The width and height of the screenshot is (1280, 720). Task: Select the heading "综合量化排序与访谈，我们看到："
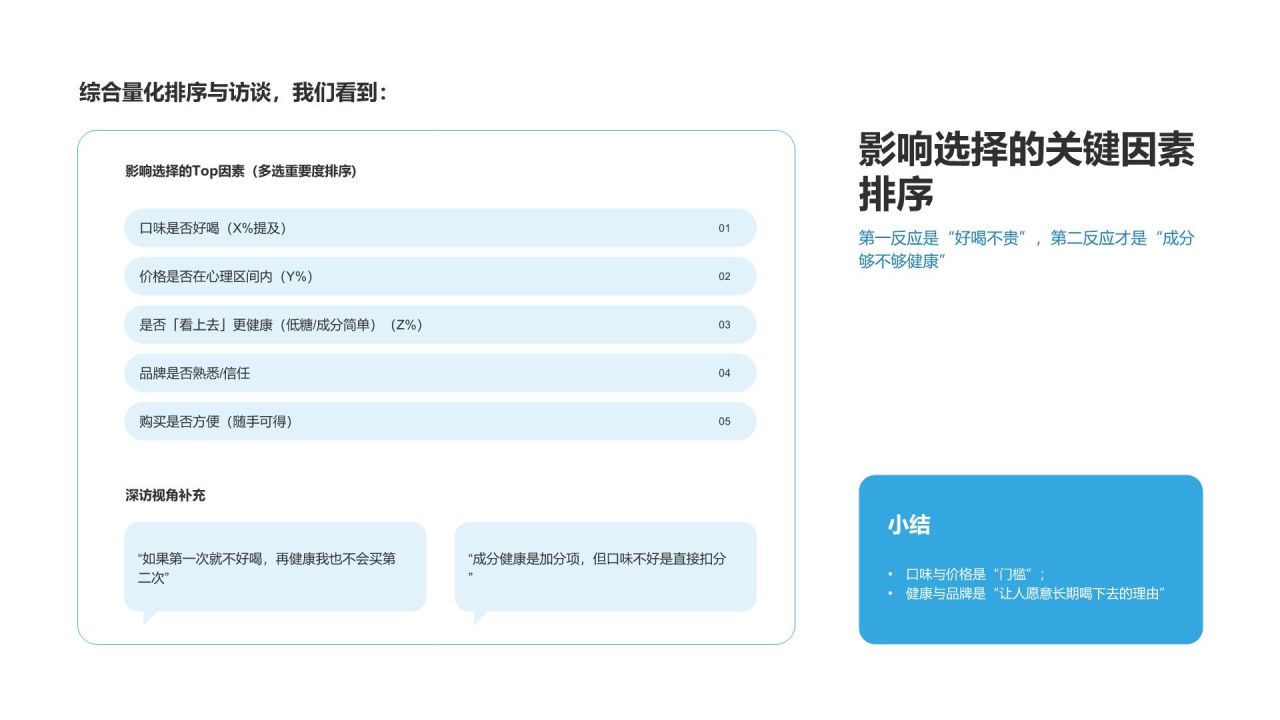(233, 93)
